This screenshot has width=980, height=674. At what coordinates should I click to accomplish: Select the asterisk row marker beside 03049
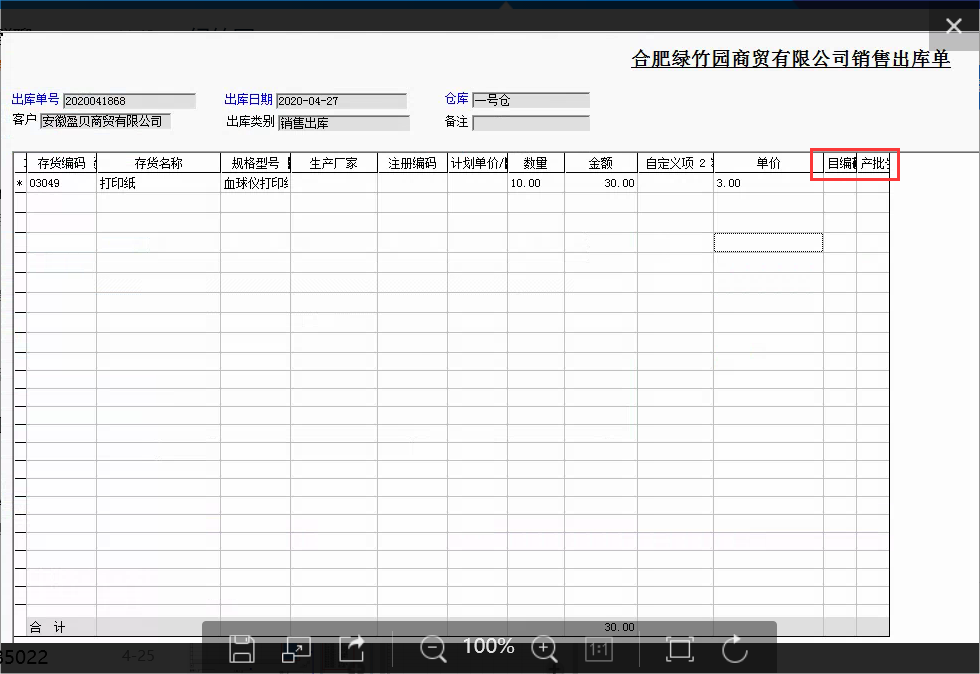click(20, 183)
